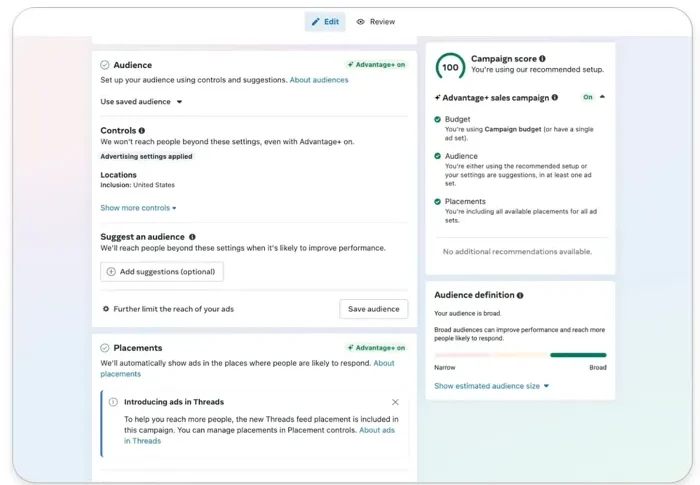Toggle Advantage+ on badge in Audience section
Image resolution: width=700 pixels, height=485 pixels.
click(x=376, y=65)
